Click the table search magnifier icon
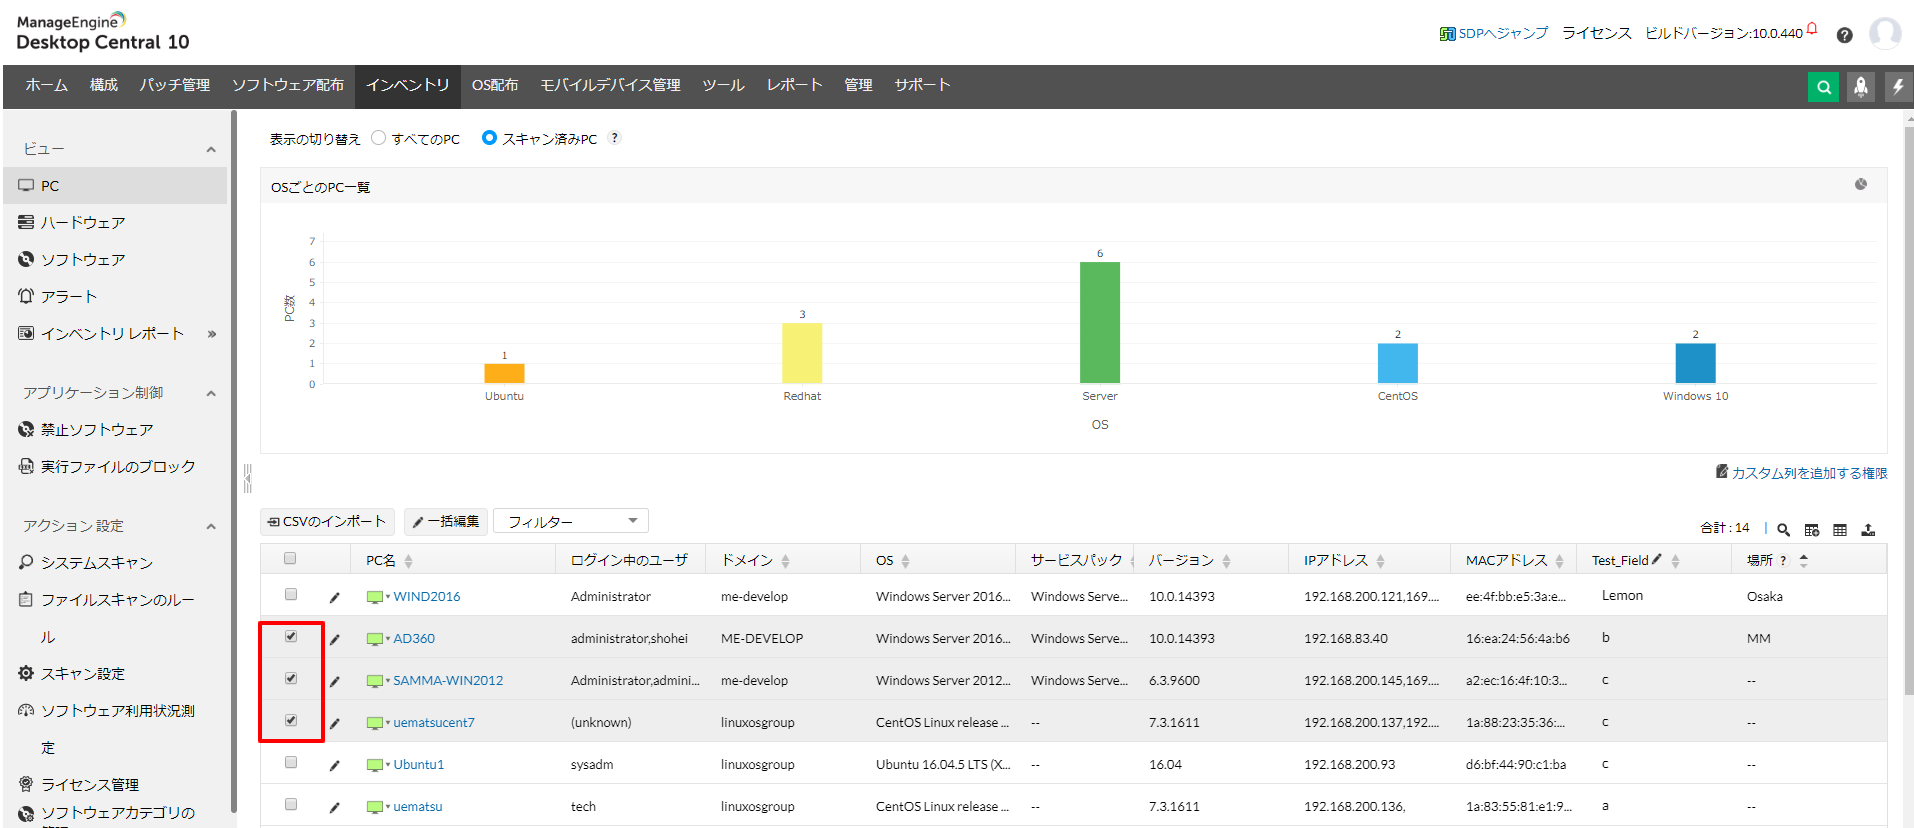1914x828 pixels. [1783, 530]
